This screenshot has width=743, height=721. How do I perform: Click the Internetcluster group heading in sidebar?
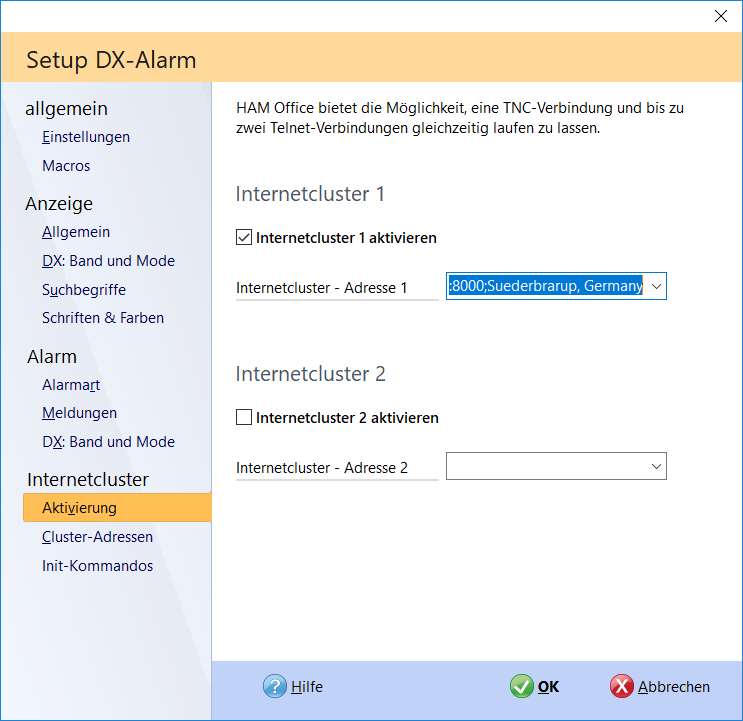tap(88, 479)
